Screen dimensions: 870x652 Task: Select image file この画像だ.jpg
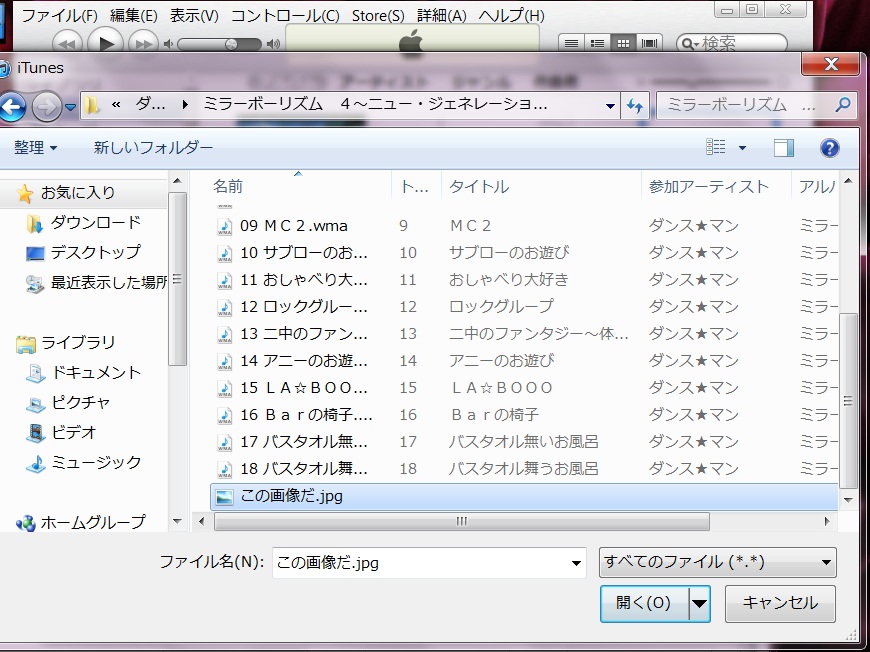[x=524, y=496]
